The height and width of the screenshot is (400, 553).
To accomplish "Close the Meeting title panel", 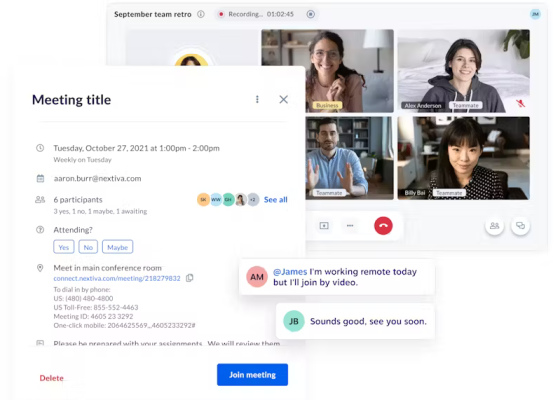I will coord(284,99).
